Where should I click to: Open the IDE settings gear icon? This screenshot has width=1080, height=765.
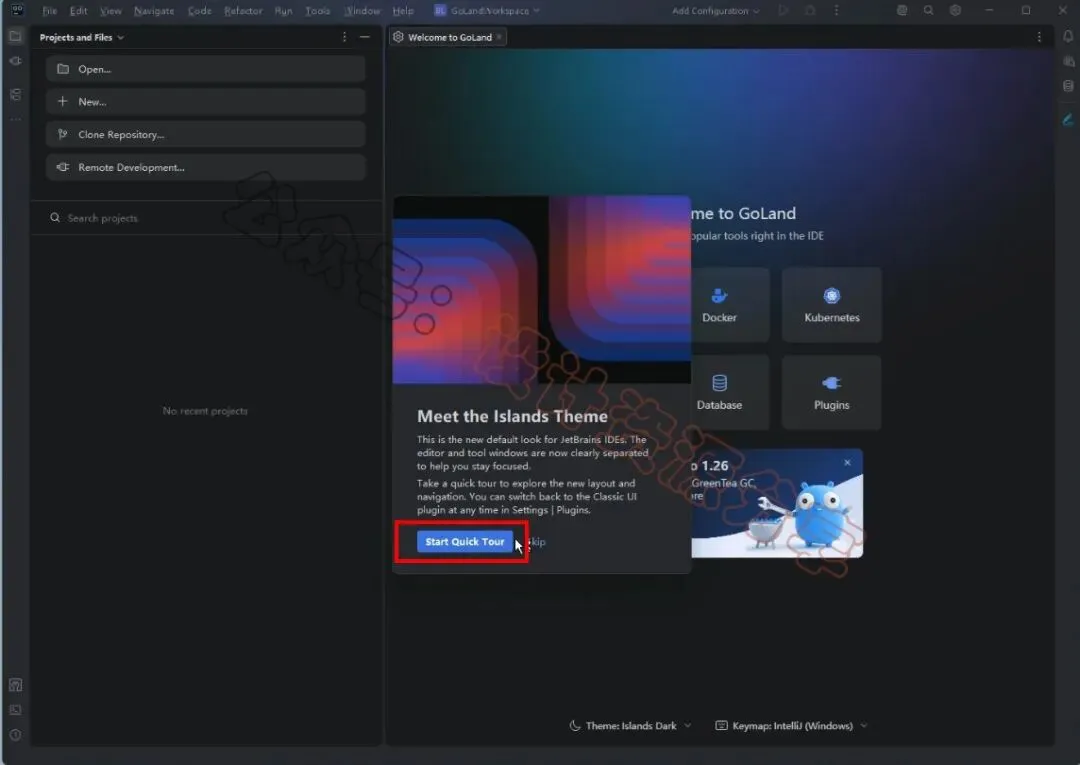pyautogui.click(x=955, y=10)
